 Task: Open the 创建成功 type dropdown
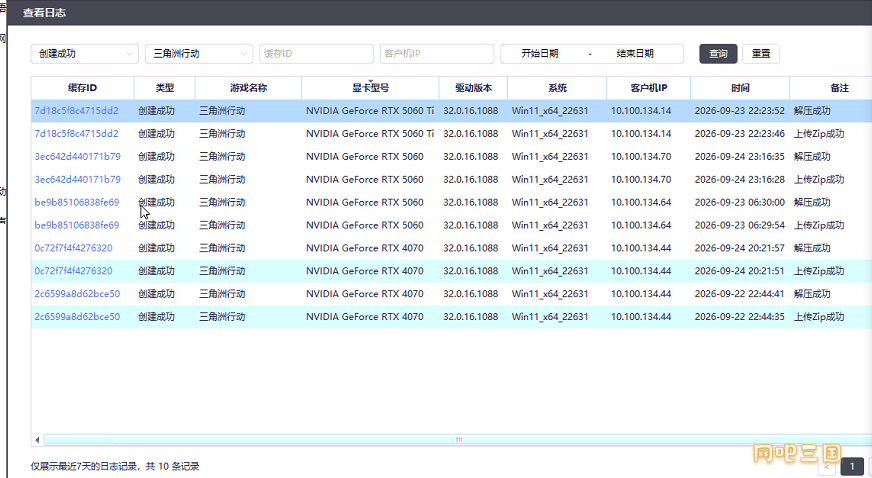click(x=85, y=54)
